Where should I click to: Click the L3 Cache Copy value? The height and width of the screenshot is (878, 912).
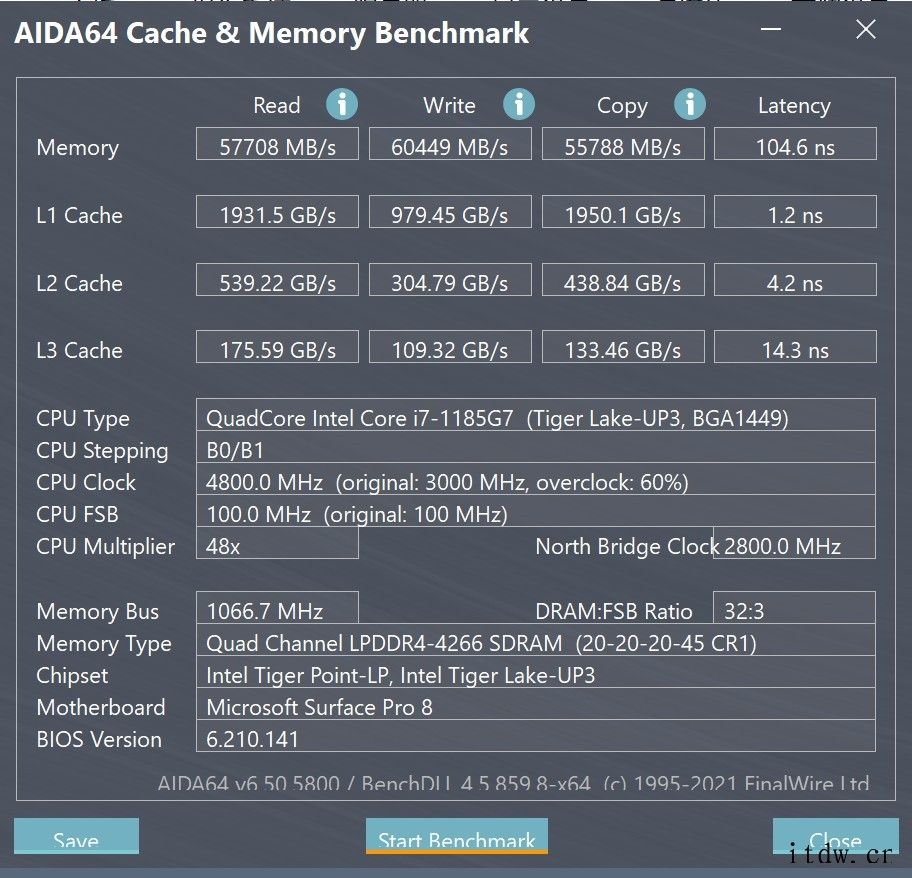(x=622, y=350)
